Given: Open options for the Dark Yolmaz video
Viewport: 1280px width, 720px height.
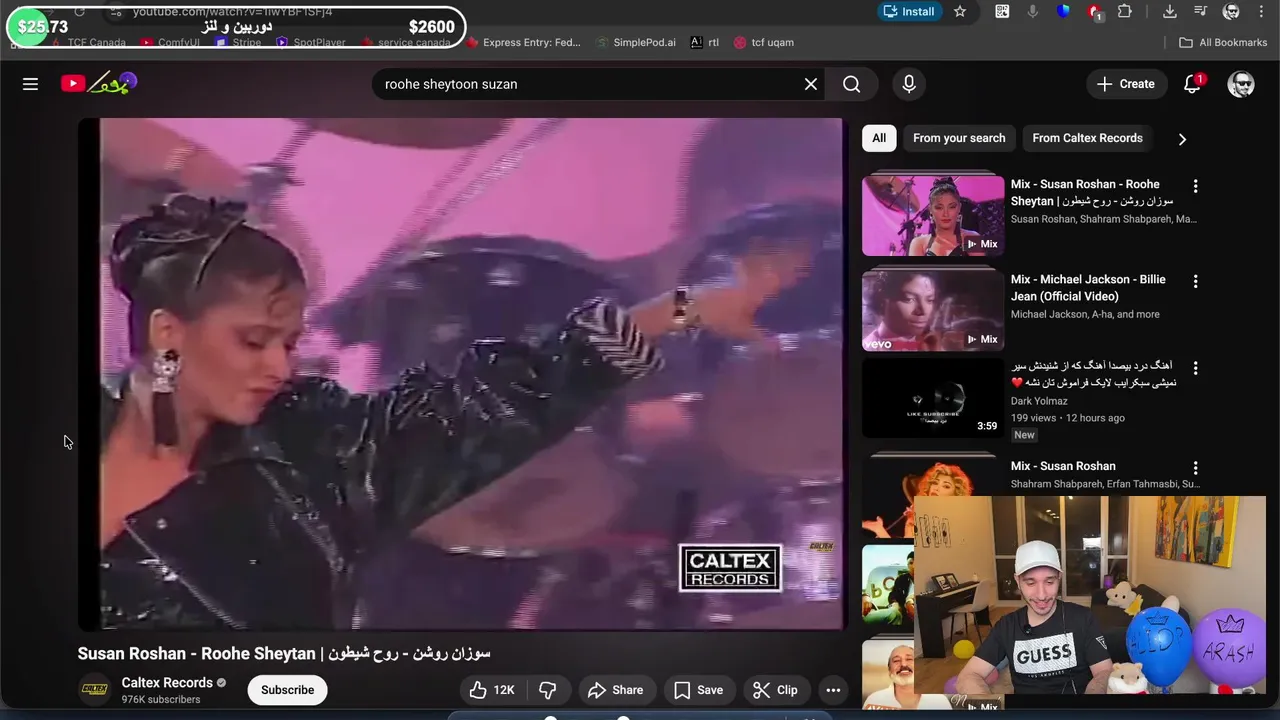Looking at the screenshot, I should [1195, 368].
